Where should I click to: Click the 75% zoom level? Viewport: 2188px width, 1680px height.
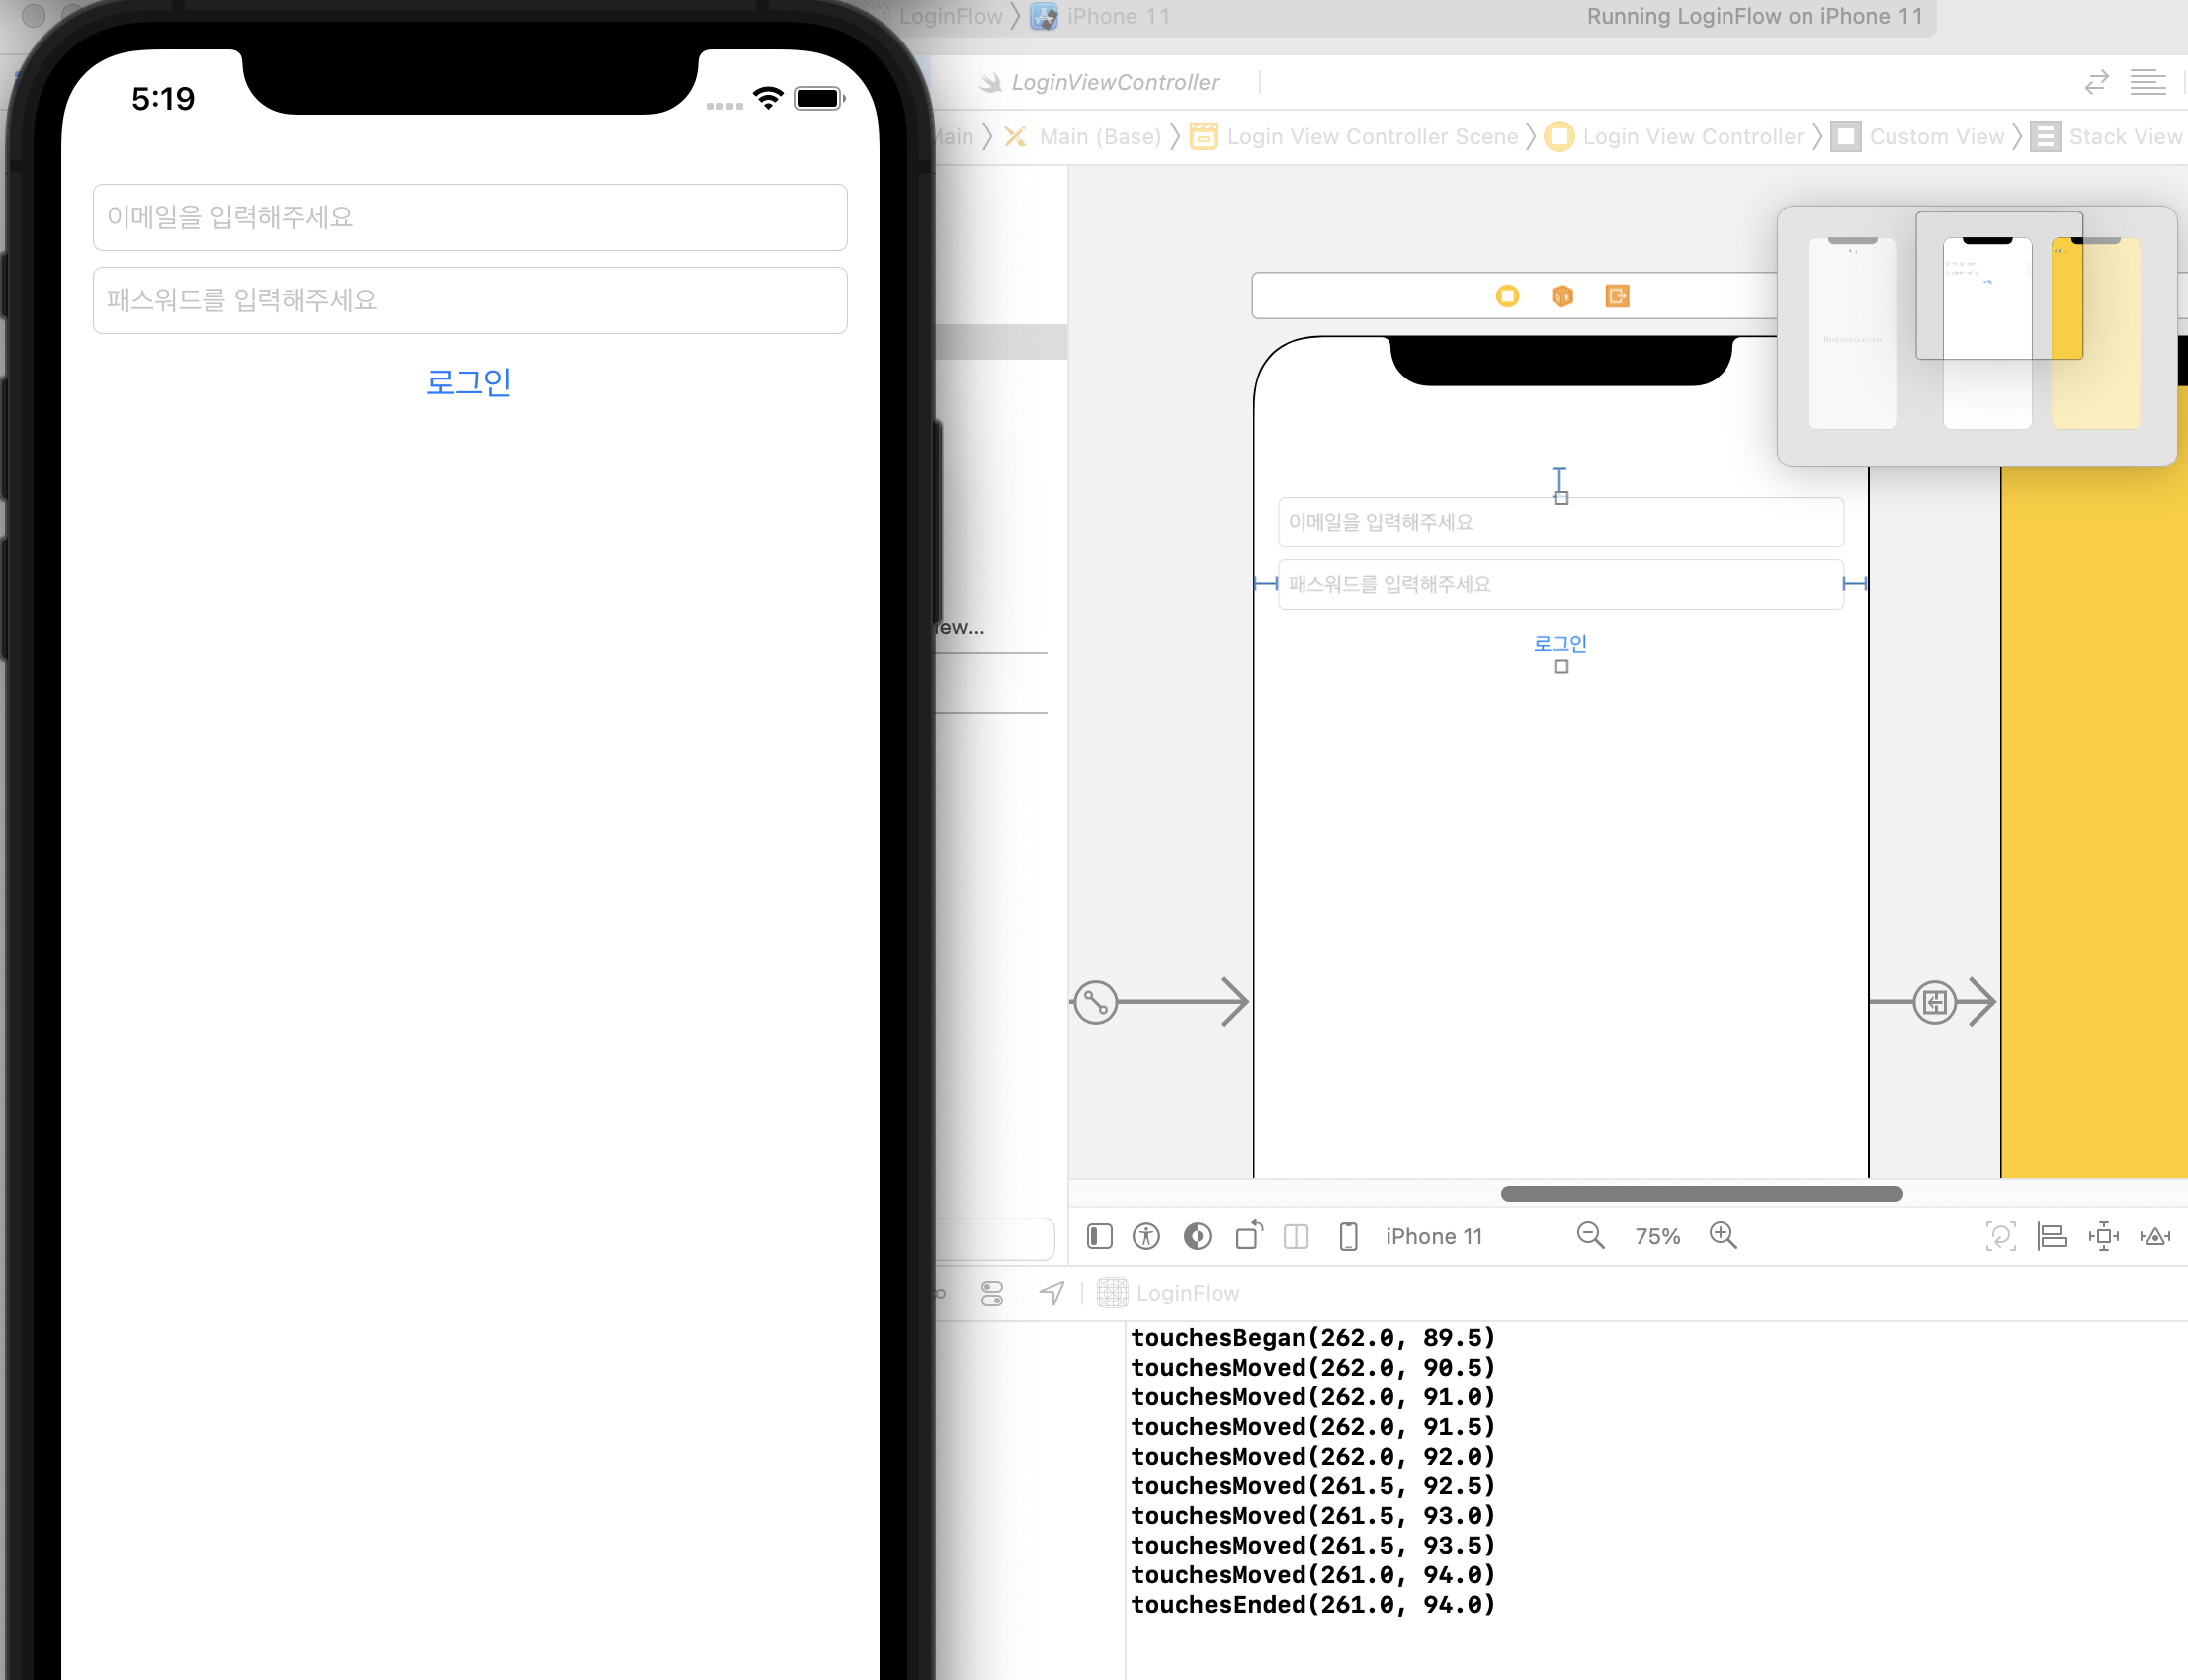[x=1657, y=1237]
